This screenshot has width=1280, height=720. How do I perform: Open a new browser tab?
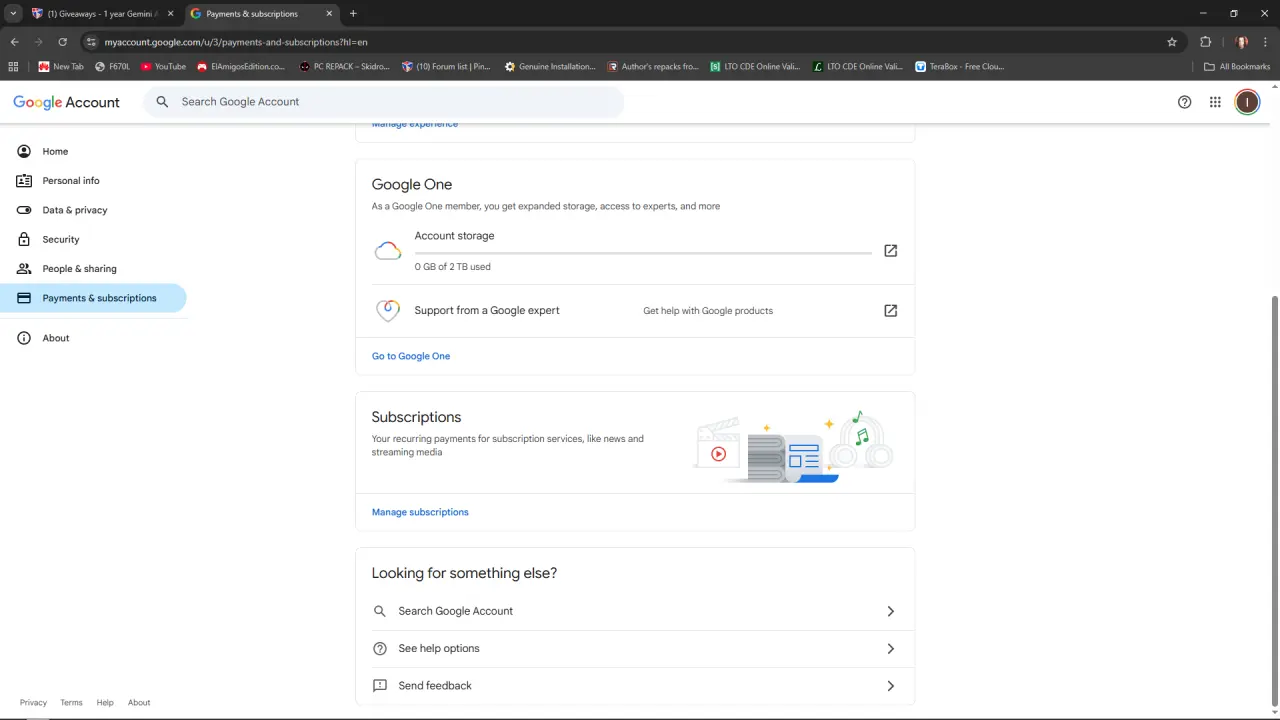pos(353,14)
